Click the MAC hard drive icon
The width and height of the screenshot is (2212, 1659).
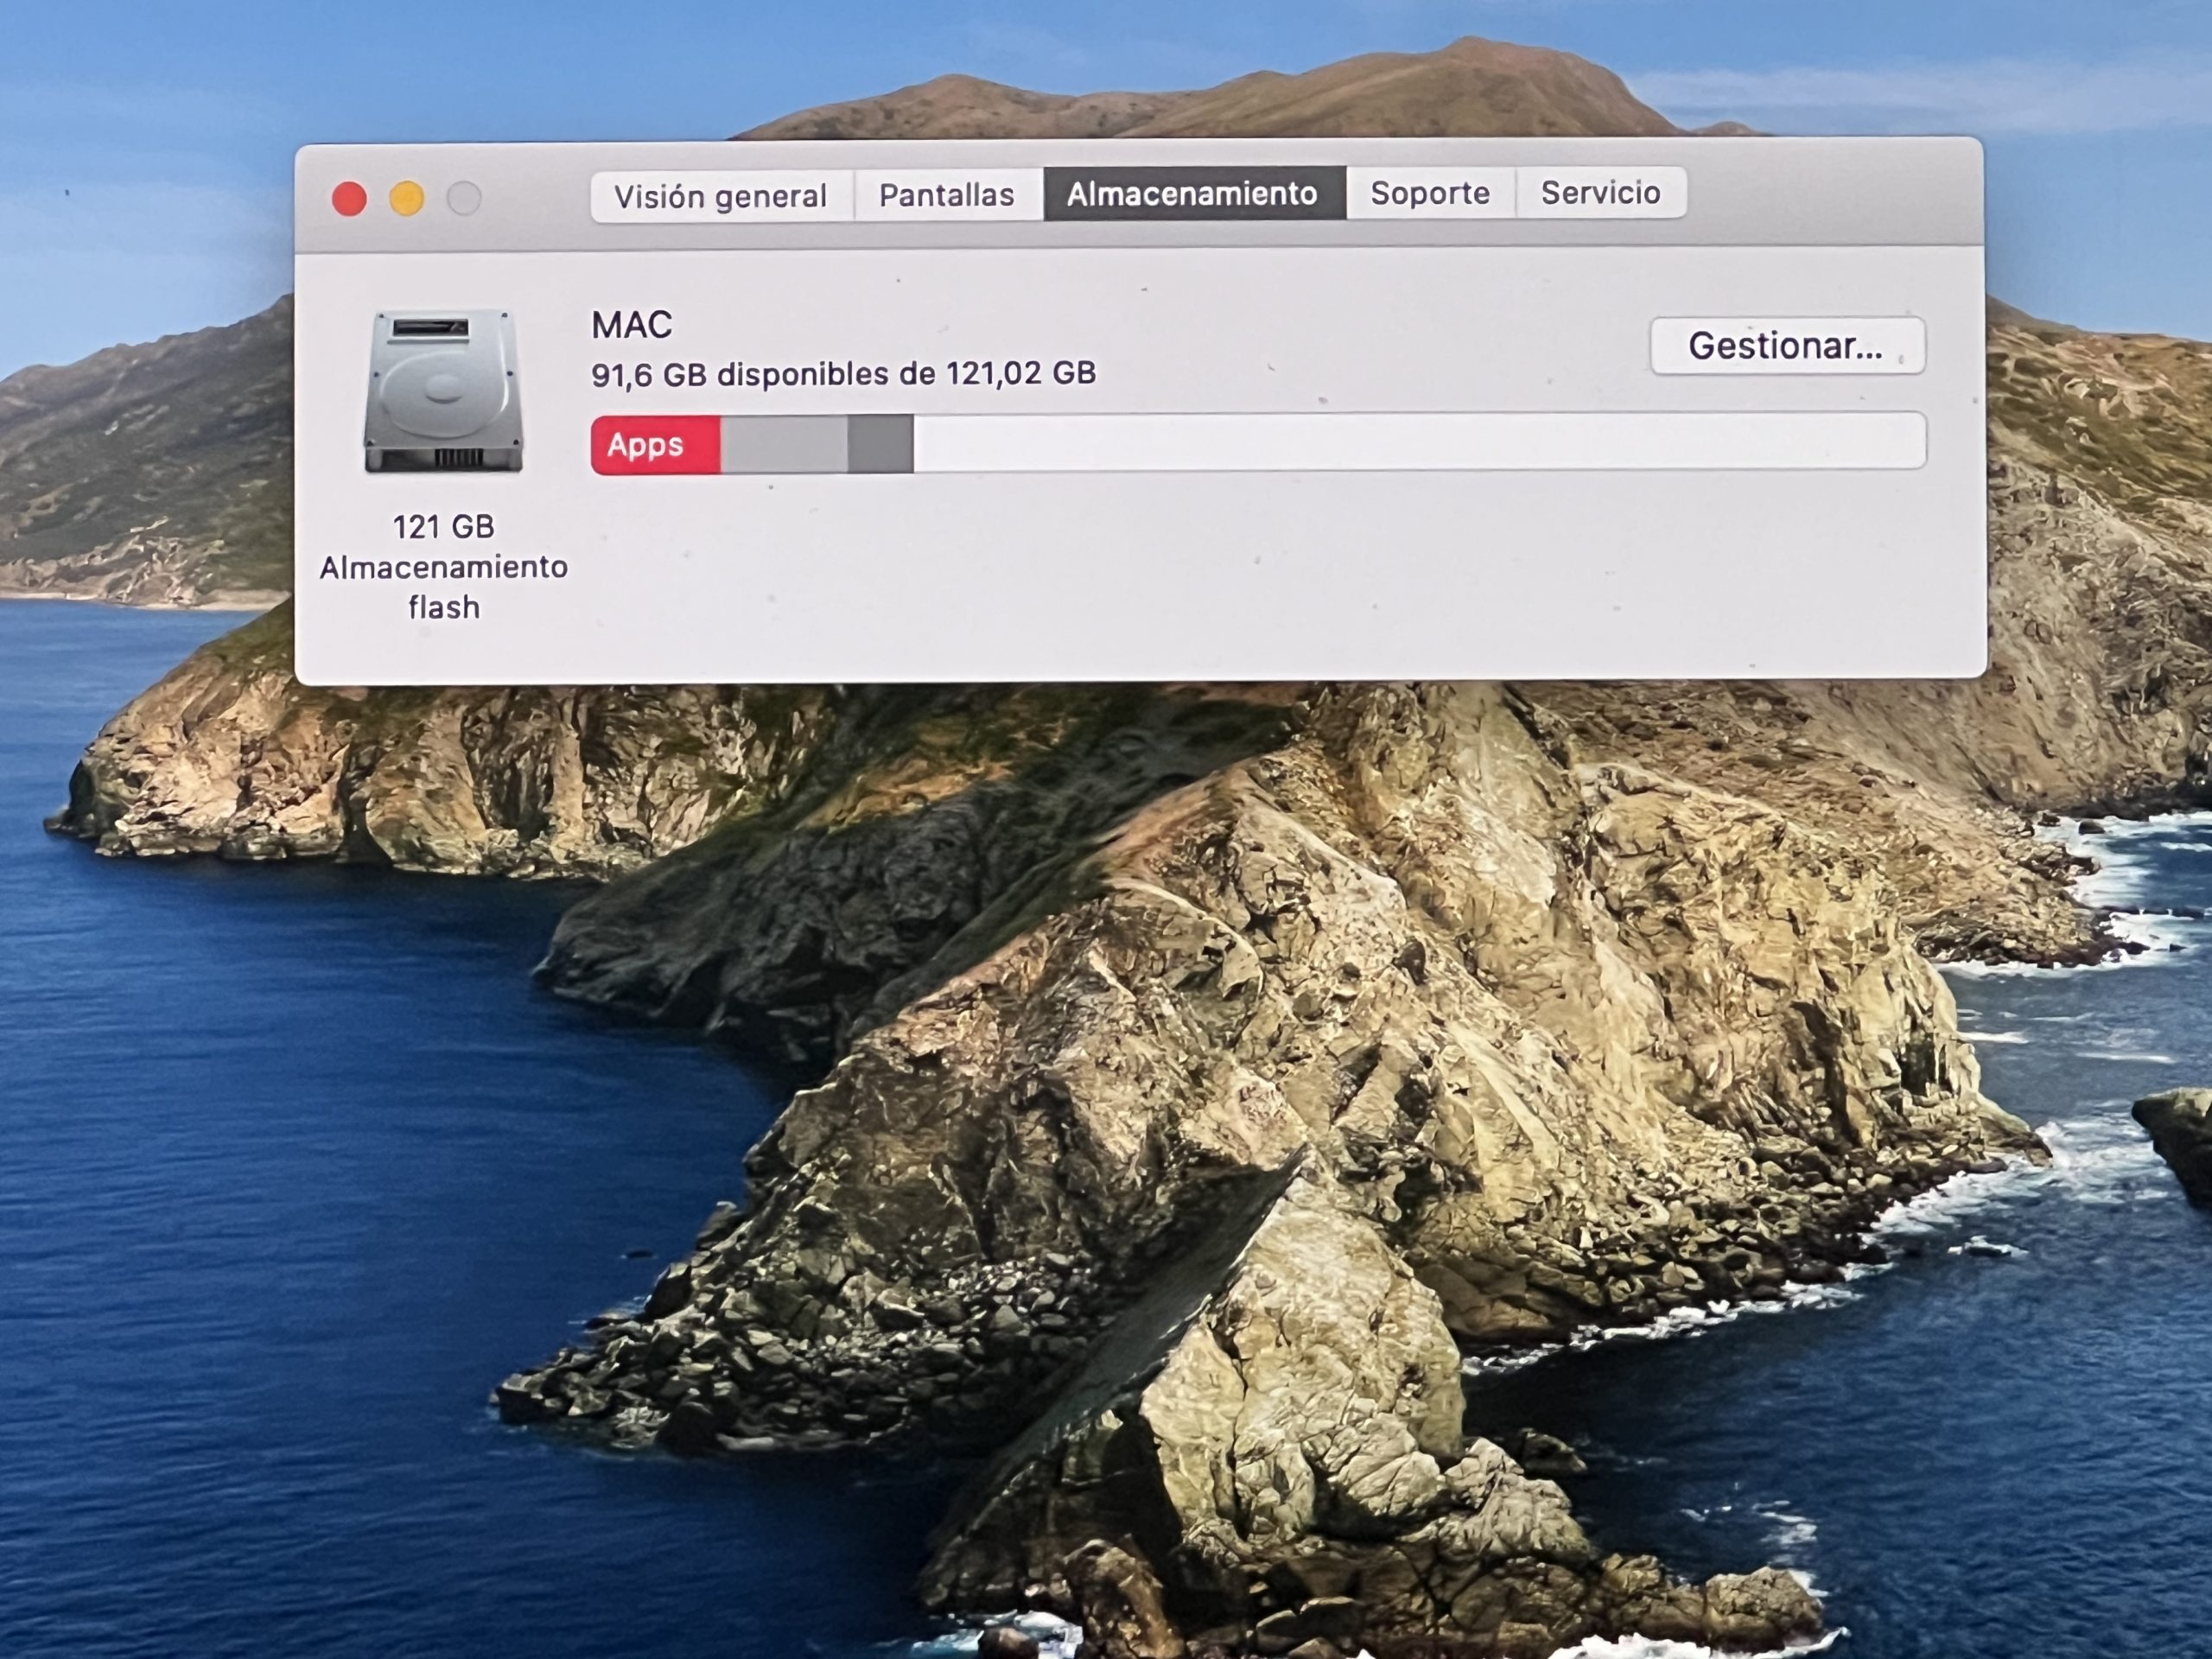click(444, 390)
